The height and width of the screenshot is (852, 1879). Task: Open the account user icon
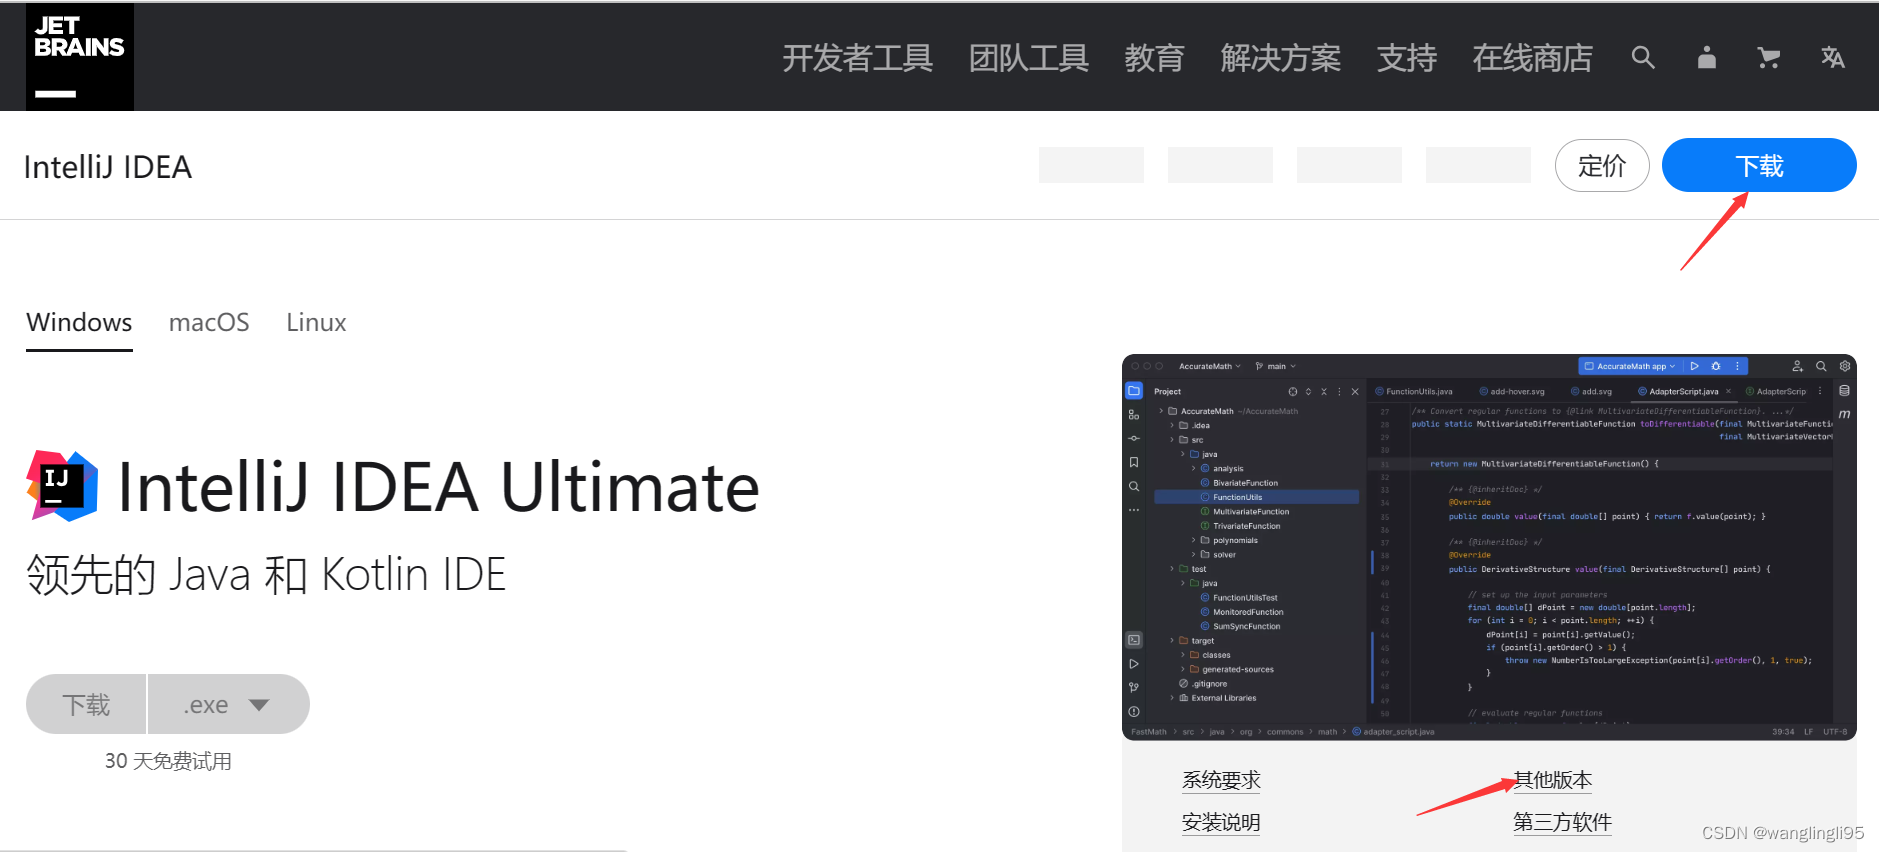tap(1707, 58)
